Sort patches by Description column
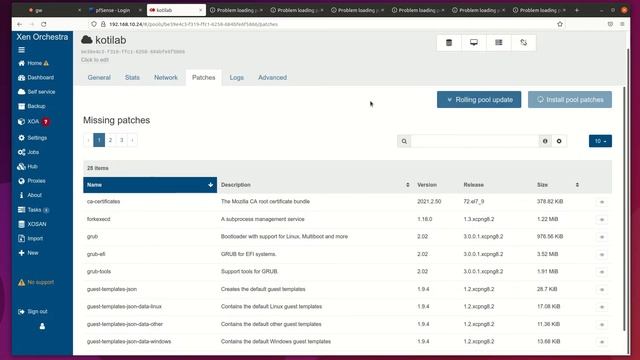Viewport: 640px width, 360px height. (315, 185)
